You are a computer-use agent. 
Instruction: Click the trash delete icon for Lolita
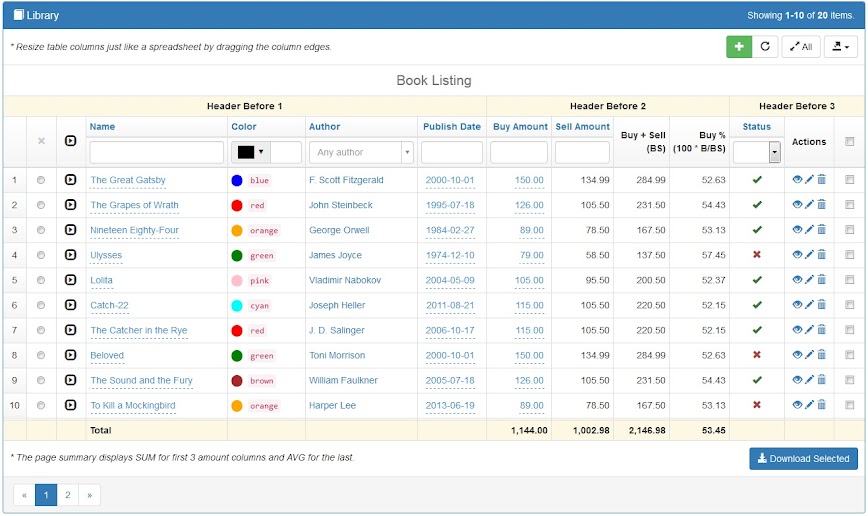click(821, 280)
